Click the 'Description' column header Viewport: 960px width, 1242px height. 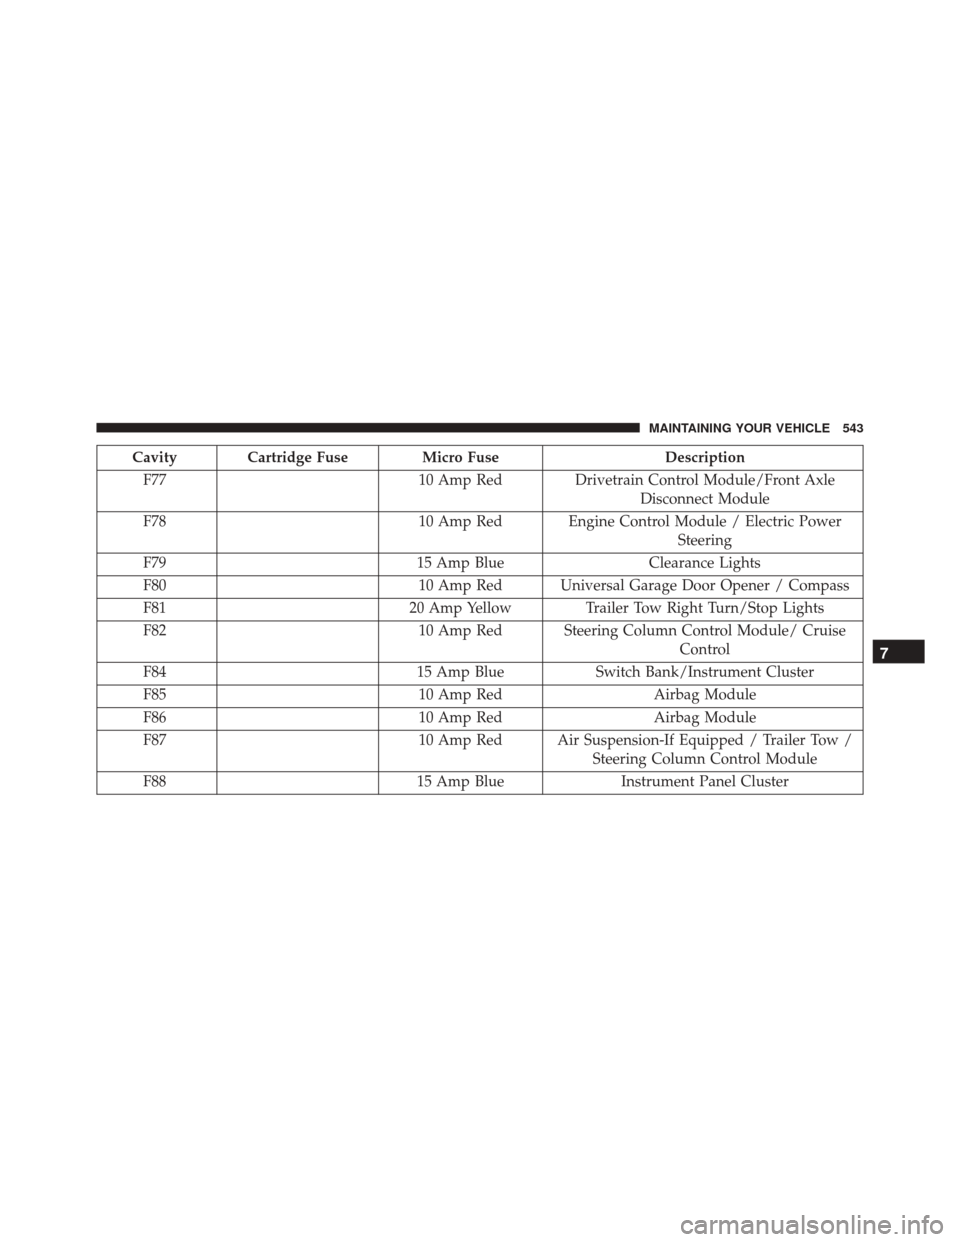pos(705,458)
